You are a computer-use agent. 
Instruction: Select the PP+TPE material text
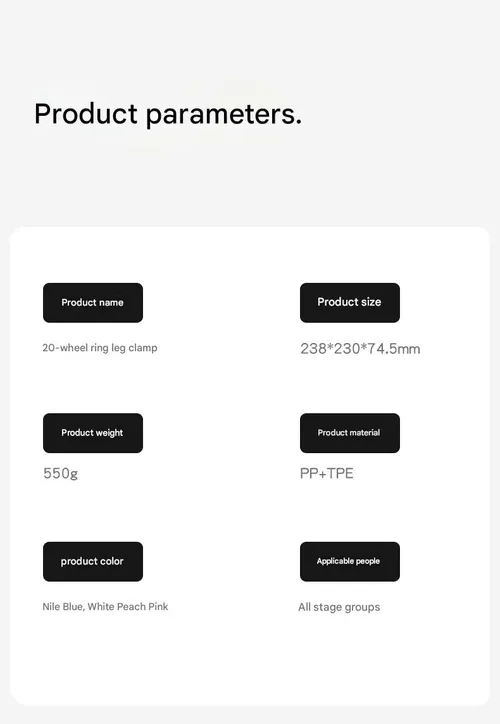tap(326, 474)
